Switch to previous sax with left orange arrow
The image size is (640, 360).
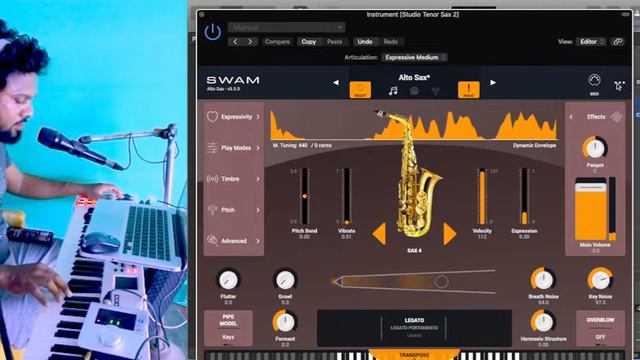point(380,234)
